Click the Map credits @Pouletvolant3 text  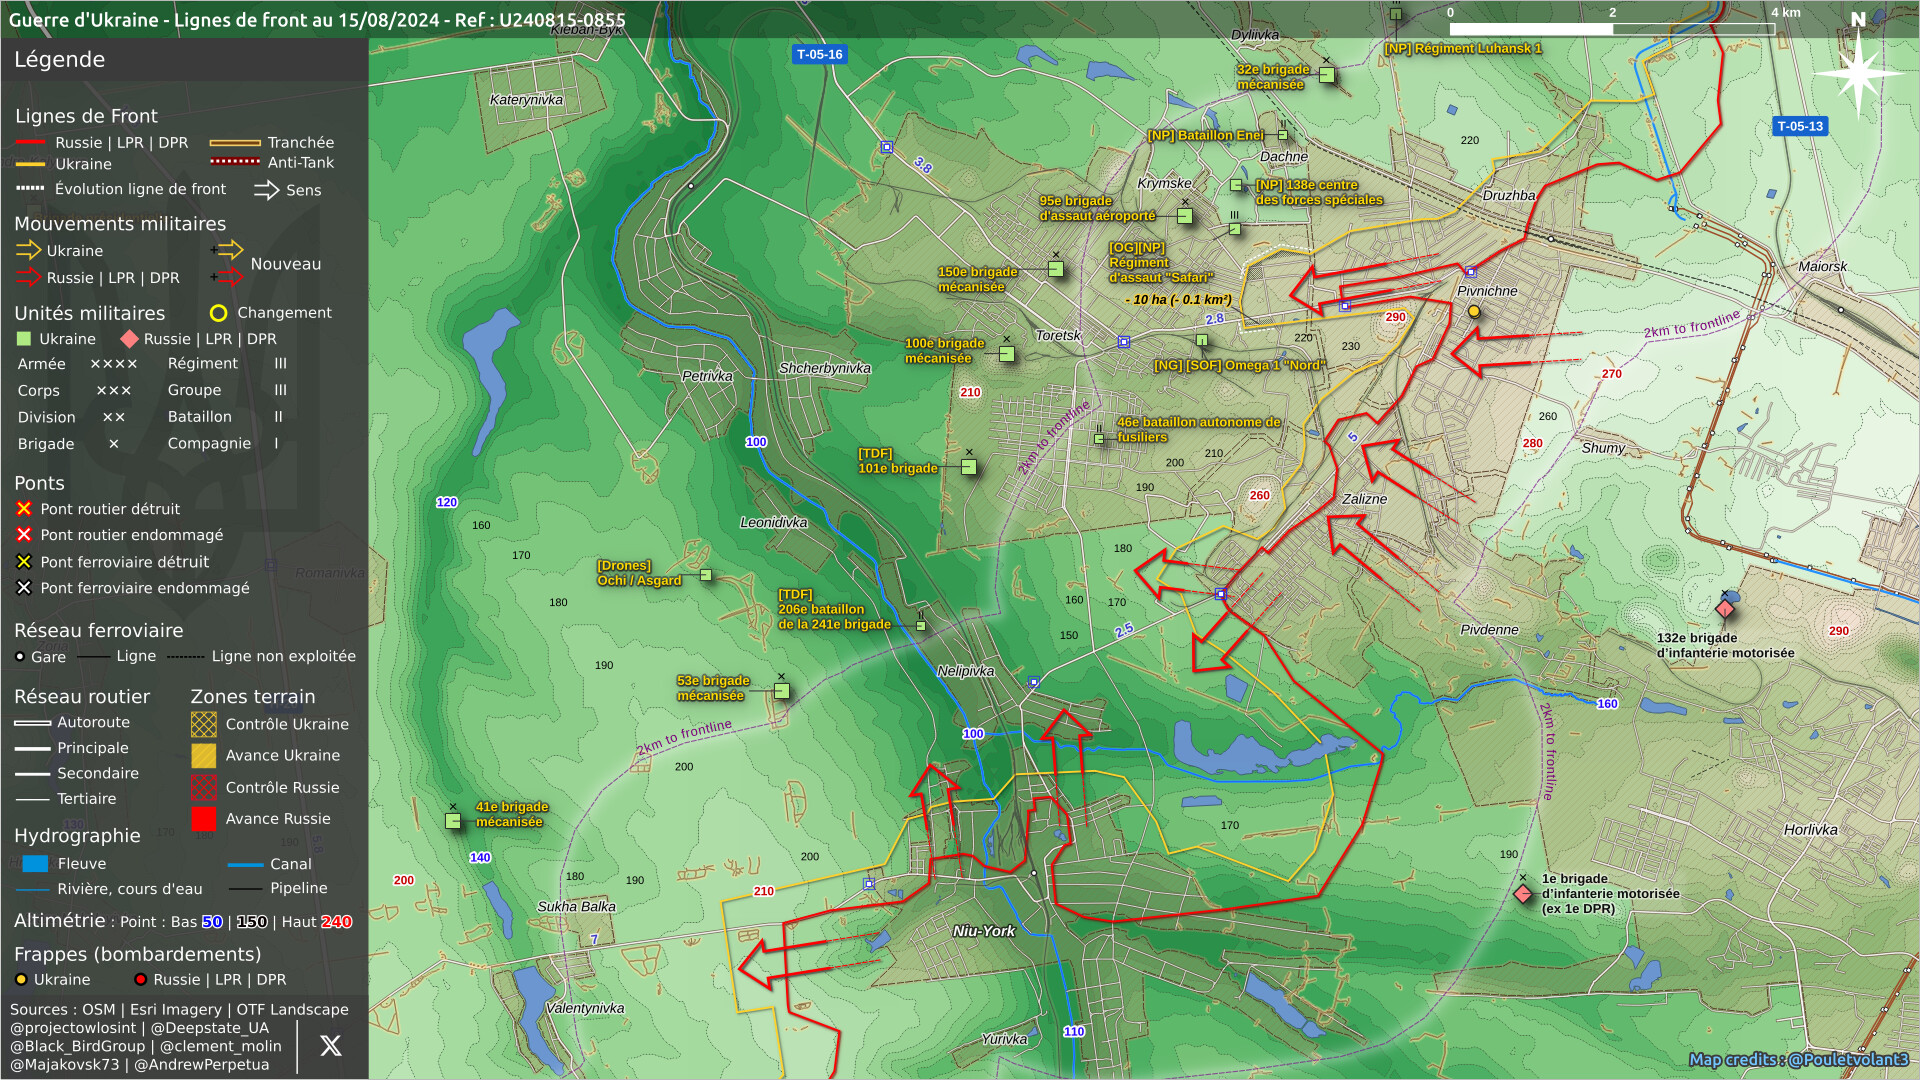coord(1798,1059)
